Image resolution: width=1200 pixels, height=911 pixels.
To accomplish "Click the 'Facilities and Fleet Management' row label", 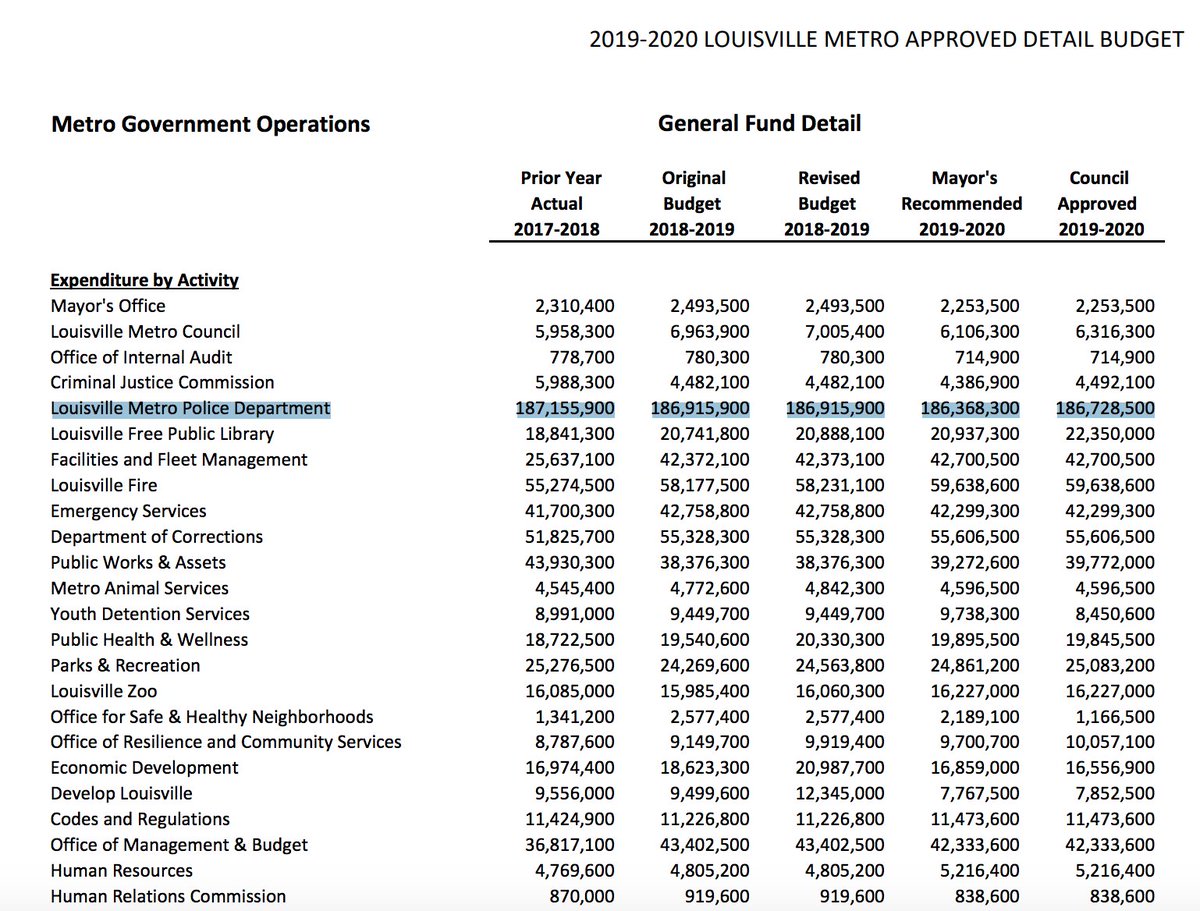I will 179,460.
